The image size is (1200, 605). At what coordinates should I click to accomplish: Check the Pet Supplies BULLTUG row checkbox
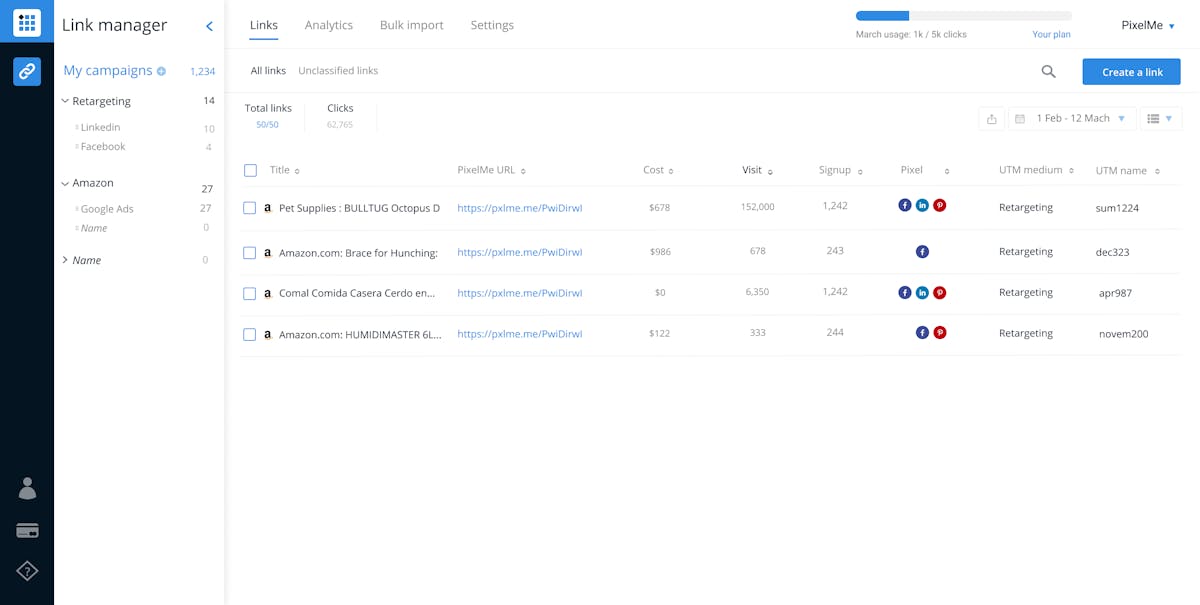coord(250,208)
